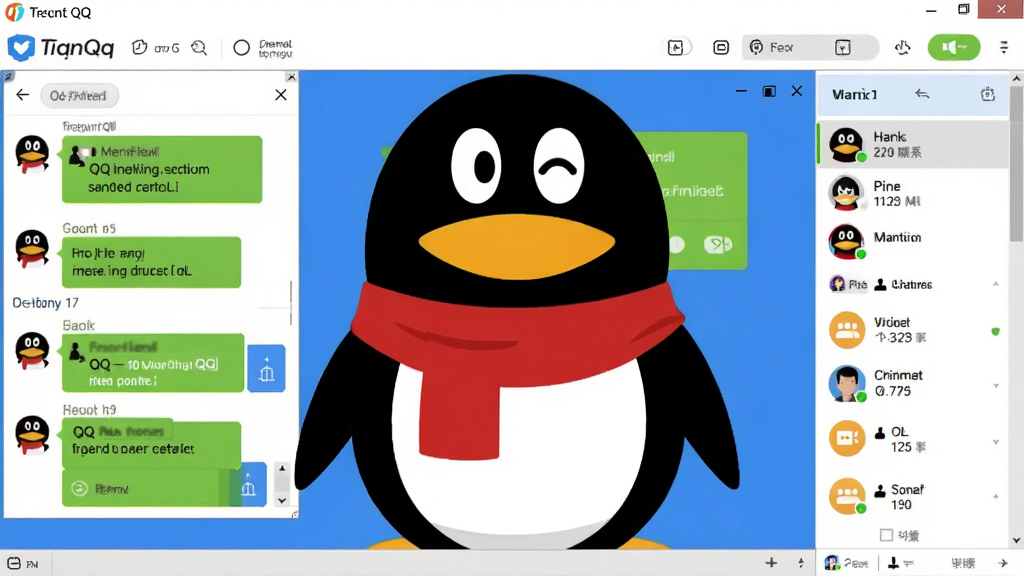Go back with the chat panel arrow
1024x576 pixels.
pos(23,95)
